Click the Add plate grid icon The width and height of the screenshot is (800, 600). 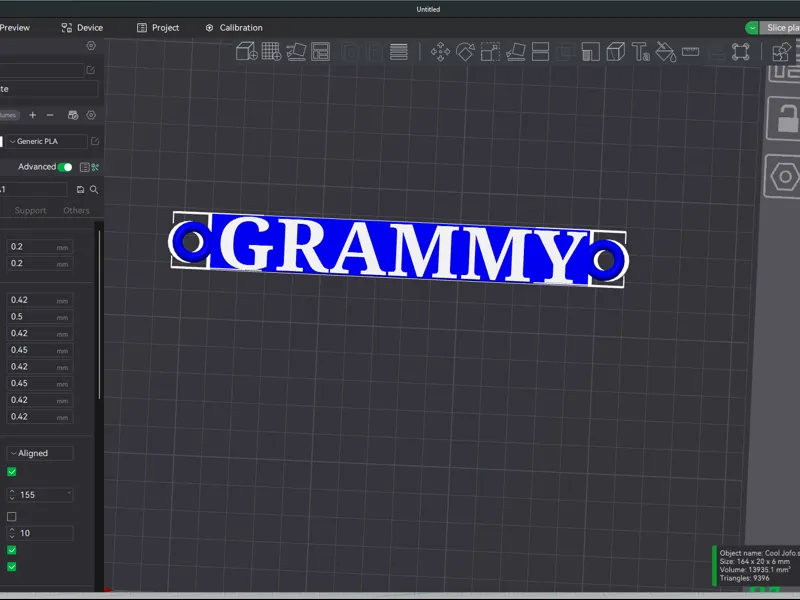271,52
